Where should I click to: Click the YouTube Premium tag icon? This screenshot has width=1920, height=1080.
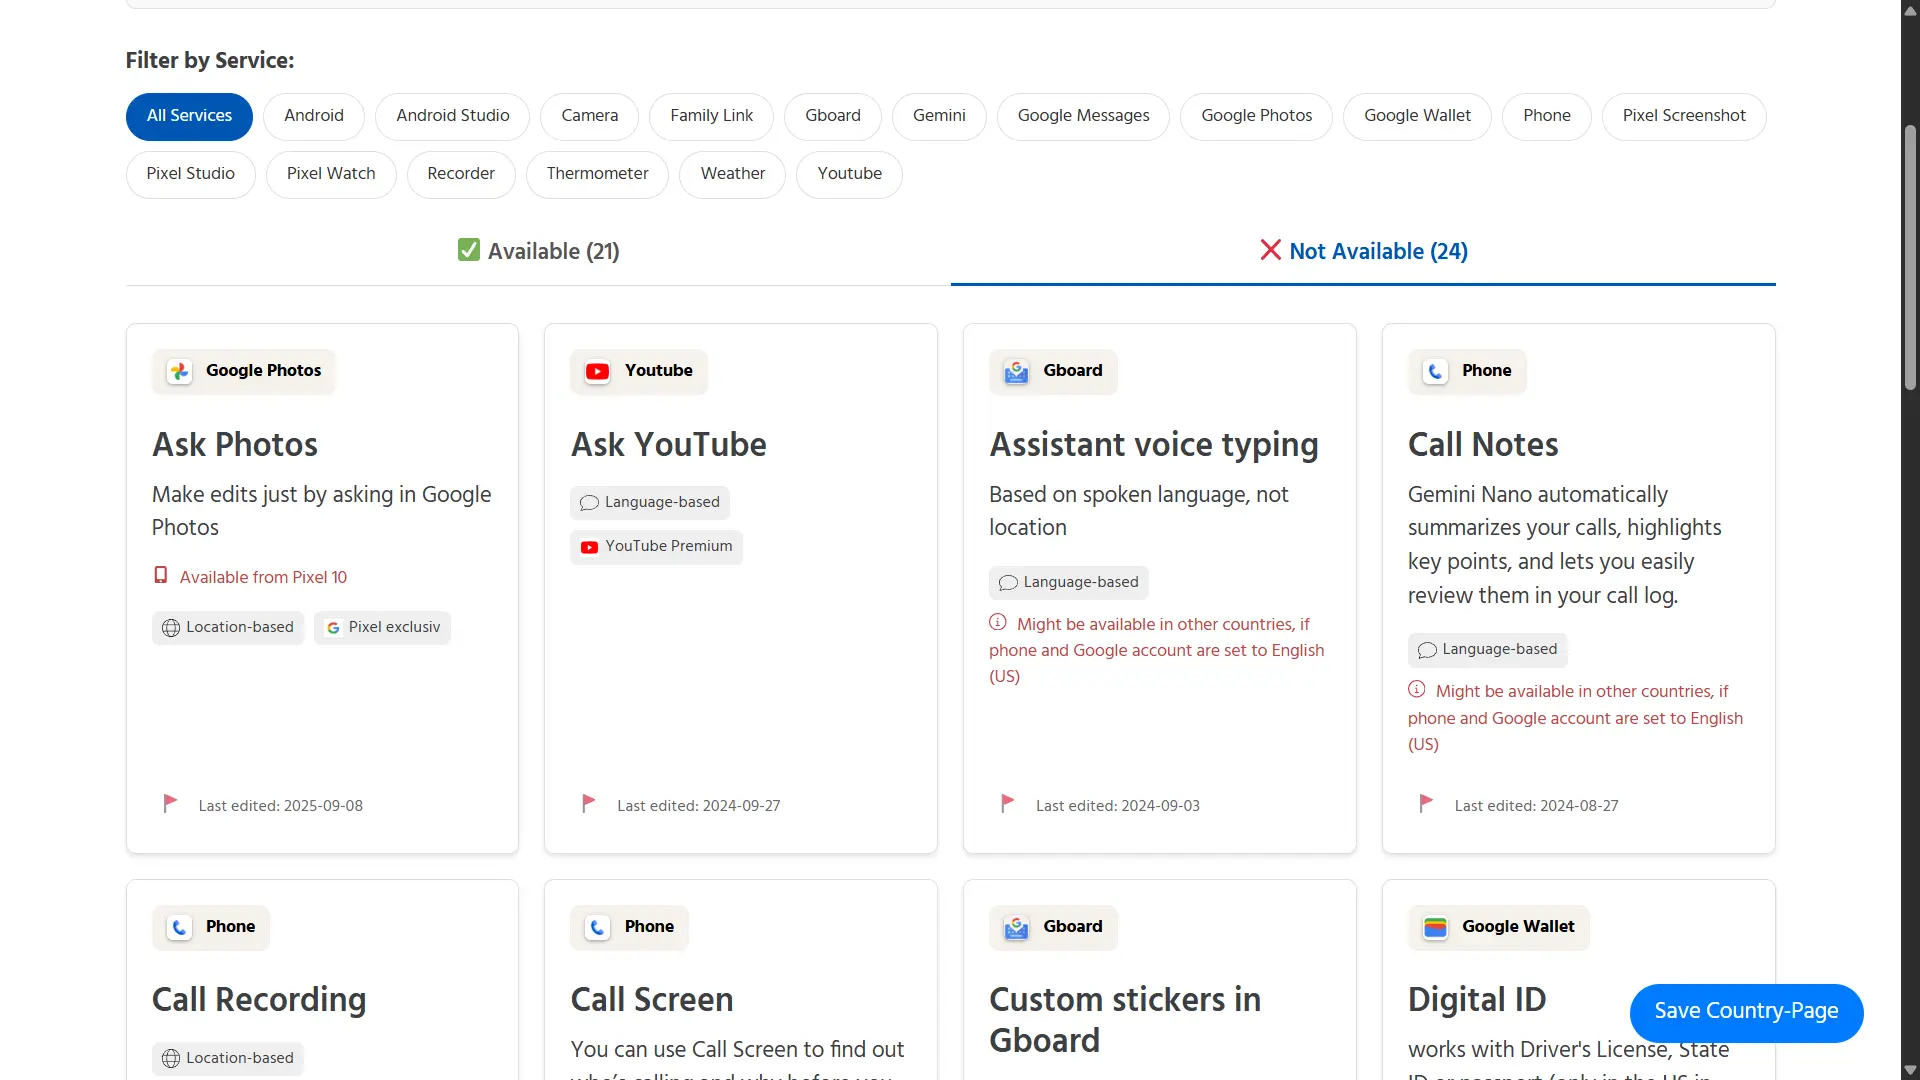[x=590, y=547]
